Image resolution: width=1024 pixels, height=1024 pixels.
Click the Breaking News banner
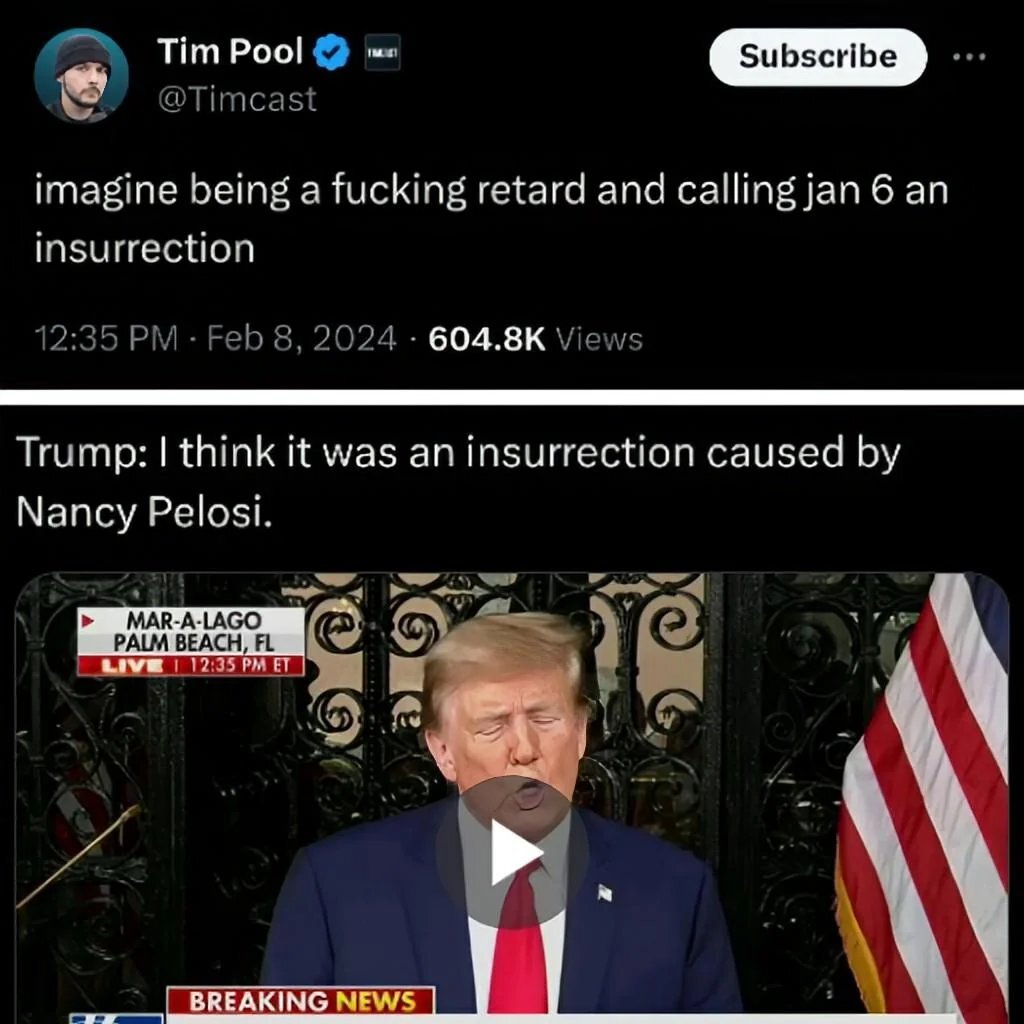(x=301, y=1000)
